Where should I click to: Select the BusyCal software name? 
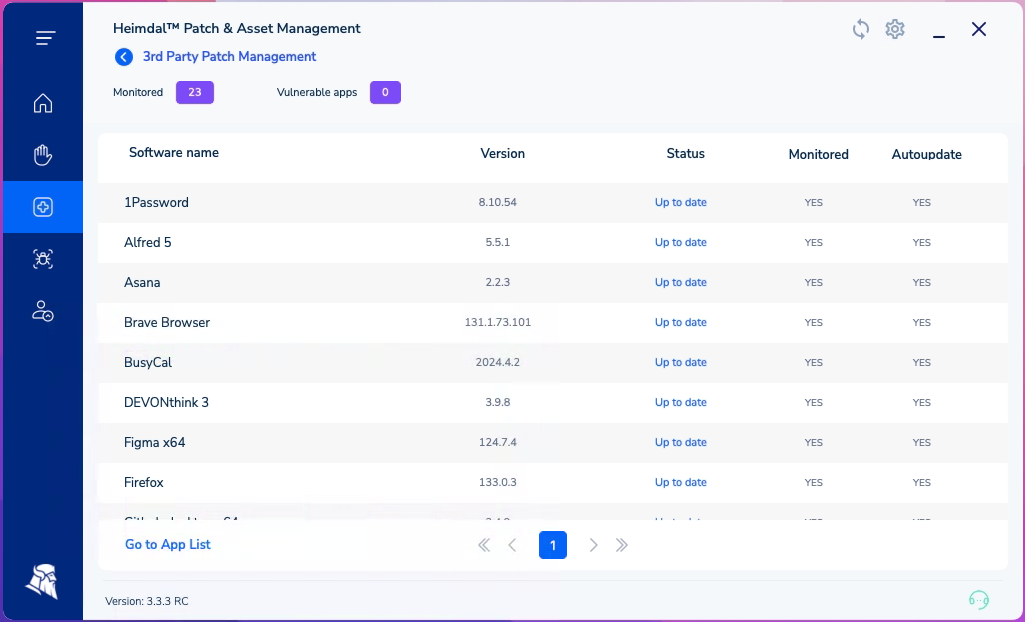[148, 362]
